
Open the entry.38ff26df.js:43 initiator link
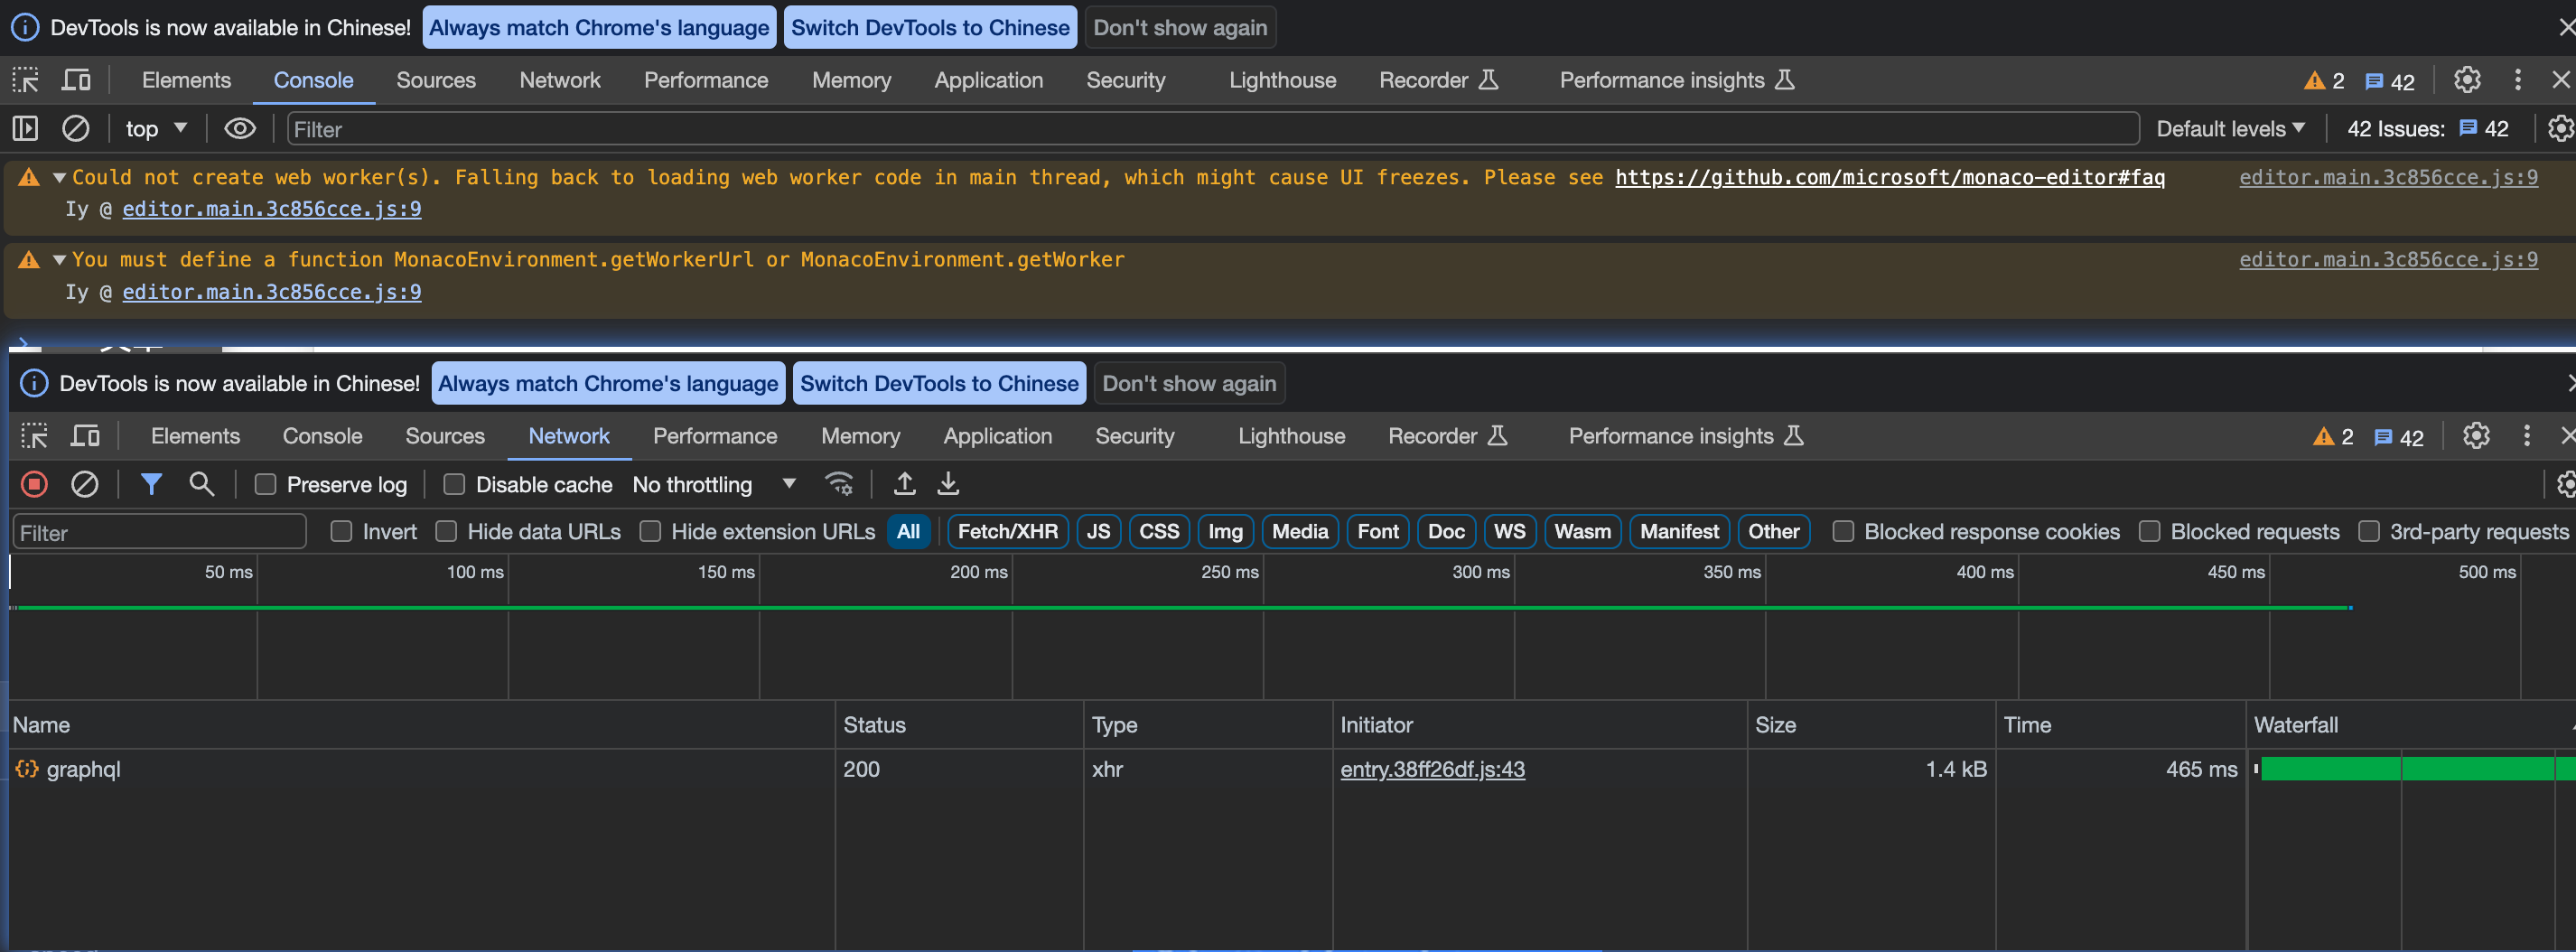point(1432,769)
